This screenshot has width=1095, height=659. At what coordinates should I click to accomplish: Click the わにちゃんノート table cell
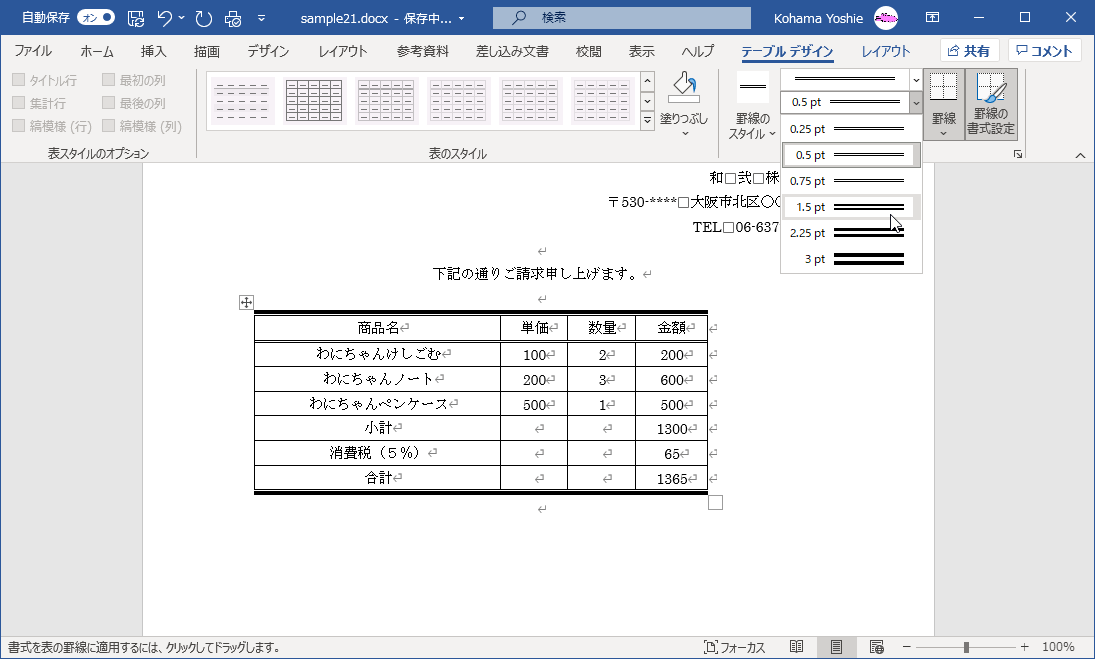377,379
